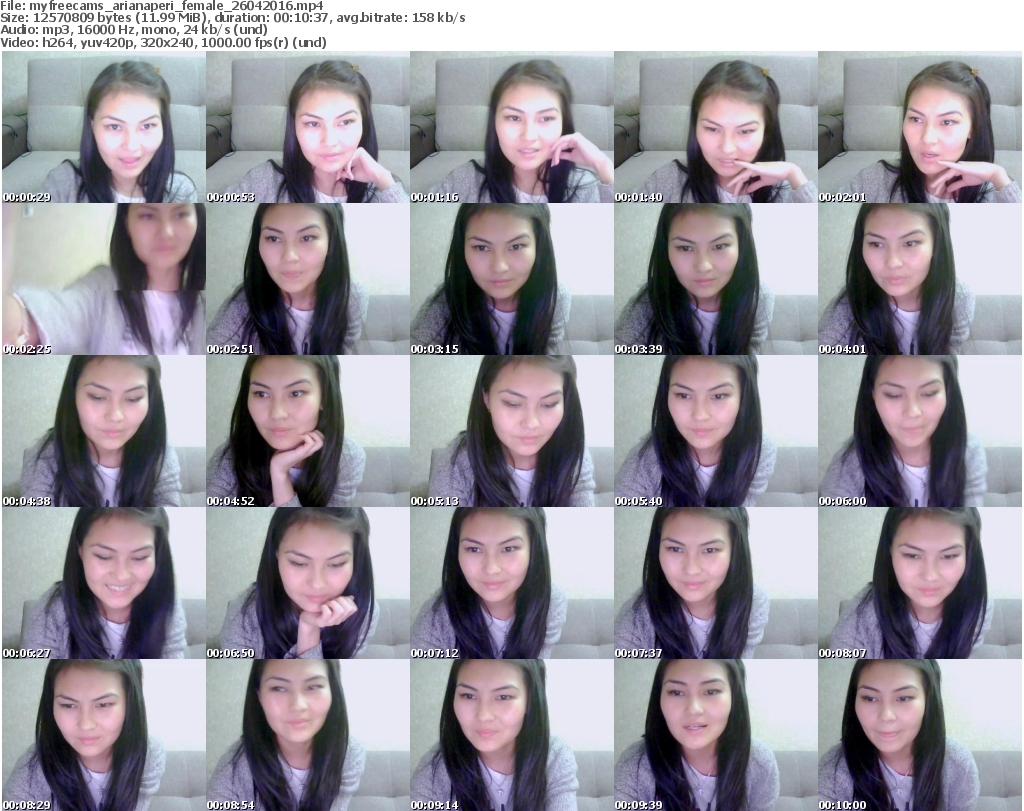Select the thumbnail stamped 00:08:54
This screenshot has width=1024, height=811.
coord(308,735)
